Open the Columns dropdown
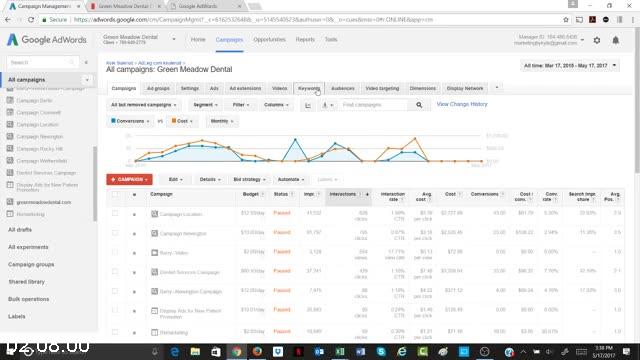The image size is (640, 360). 276,105
